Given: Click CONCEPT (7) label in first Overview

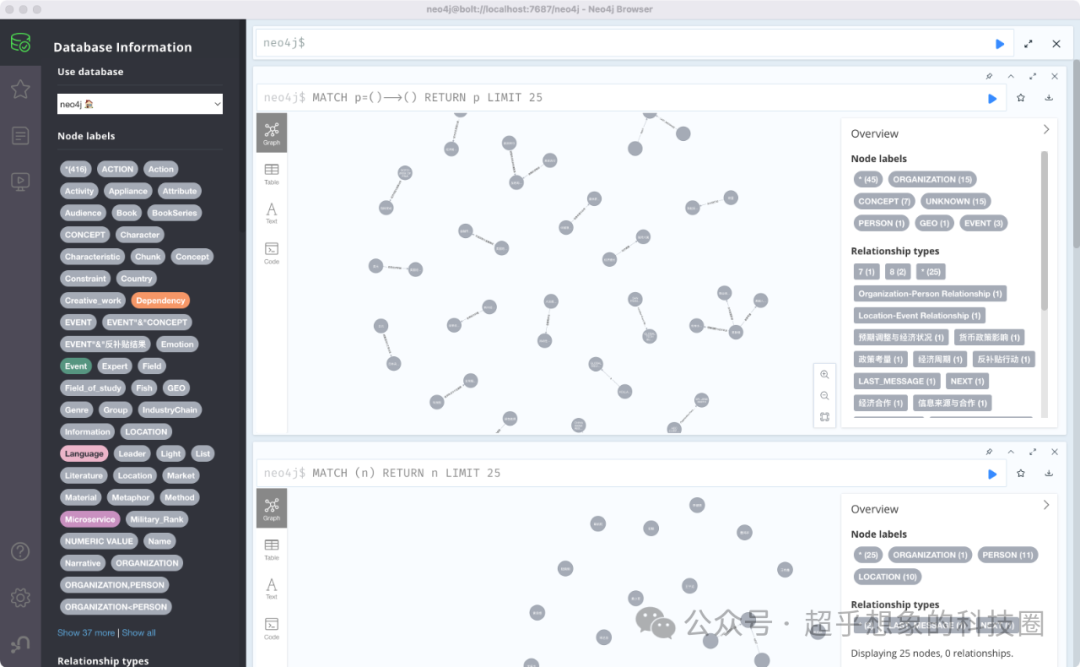Looking at the screenshot, I should (x=884, y=201).
